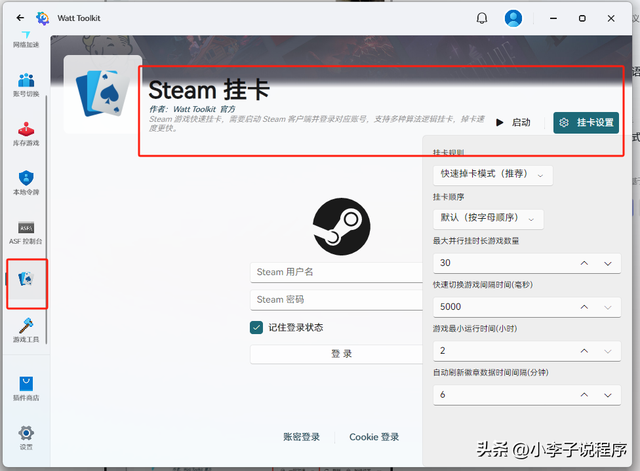Increase 自动刷新徽章数据时间间隔 value
640x471 pixels.
pos(584,395)
